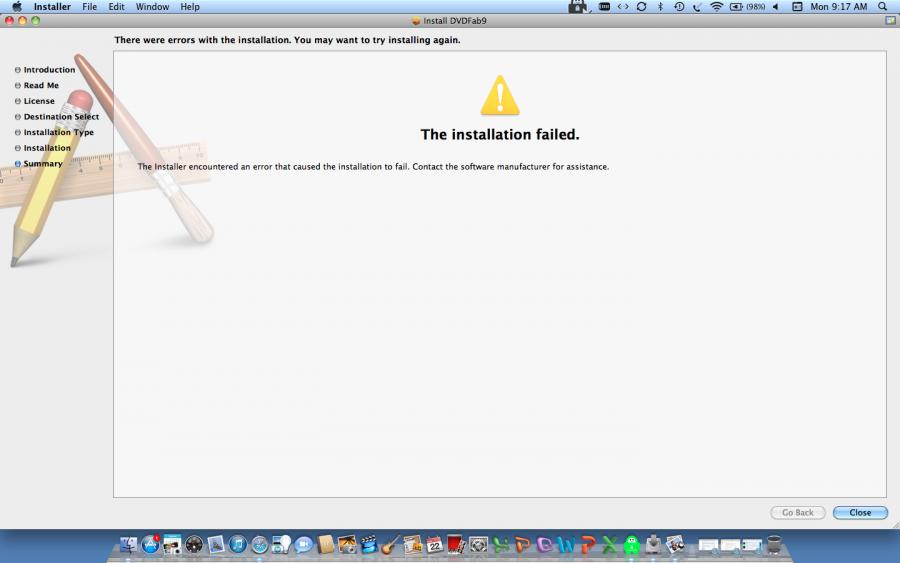Launch Safari compass icon in Dock
The height and width of the screenshot is (563, 900).
tap(259, 544)
